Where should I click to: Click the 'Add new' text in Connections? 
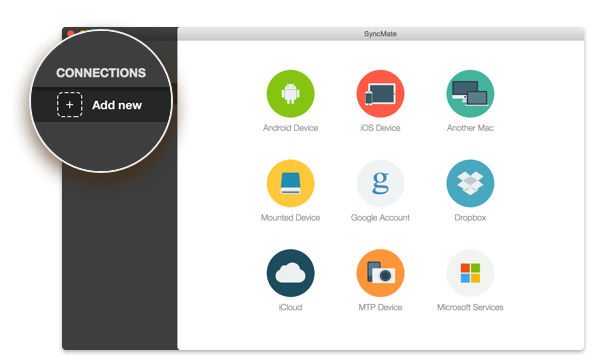(117, 105)
